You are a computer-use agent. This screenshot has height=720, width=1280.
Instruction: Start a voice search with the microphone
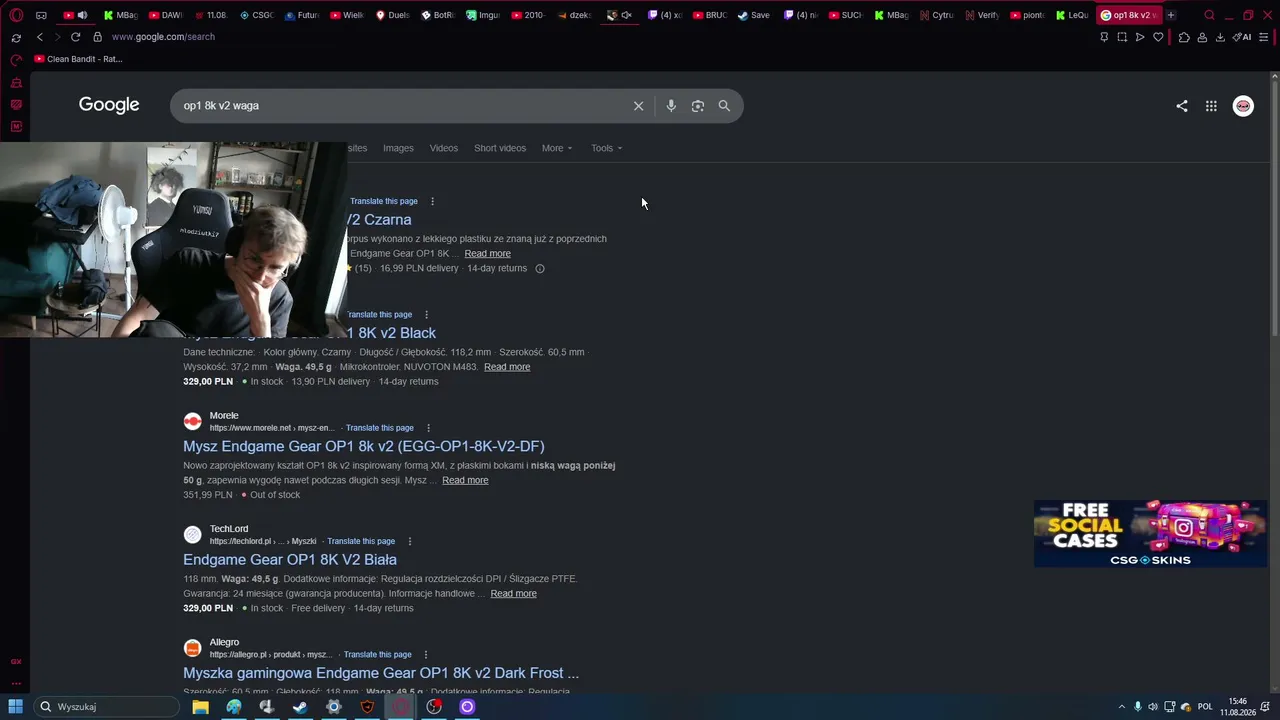click(x=671, y=106)
